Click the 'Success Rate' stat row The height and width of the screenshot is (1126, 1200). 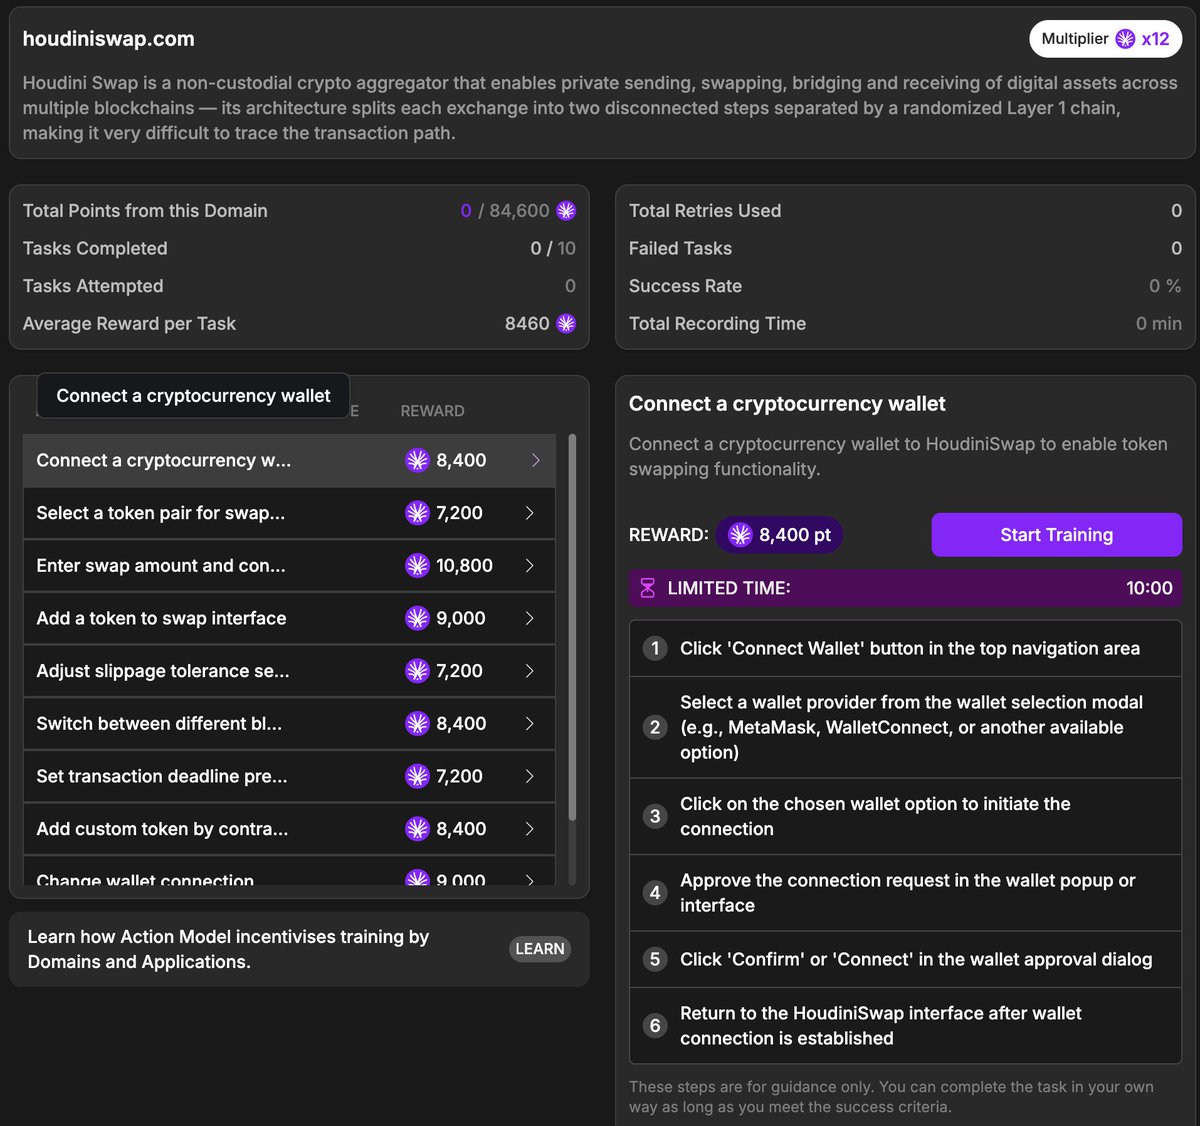[x=905, y=286]
